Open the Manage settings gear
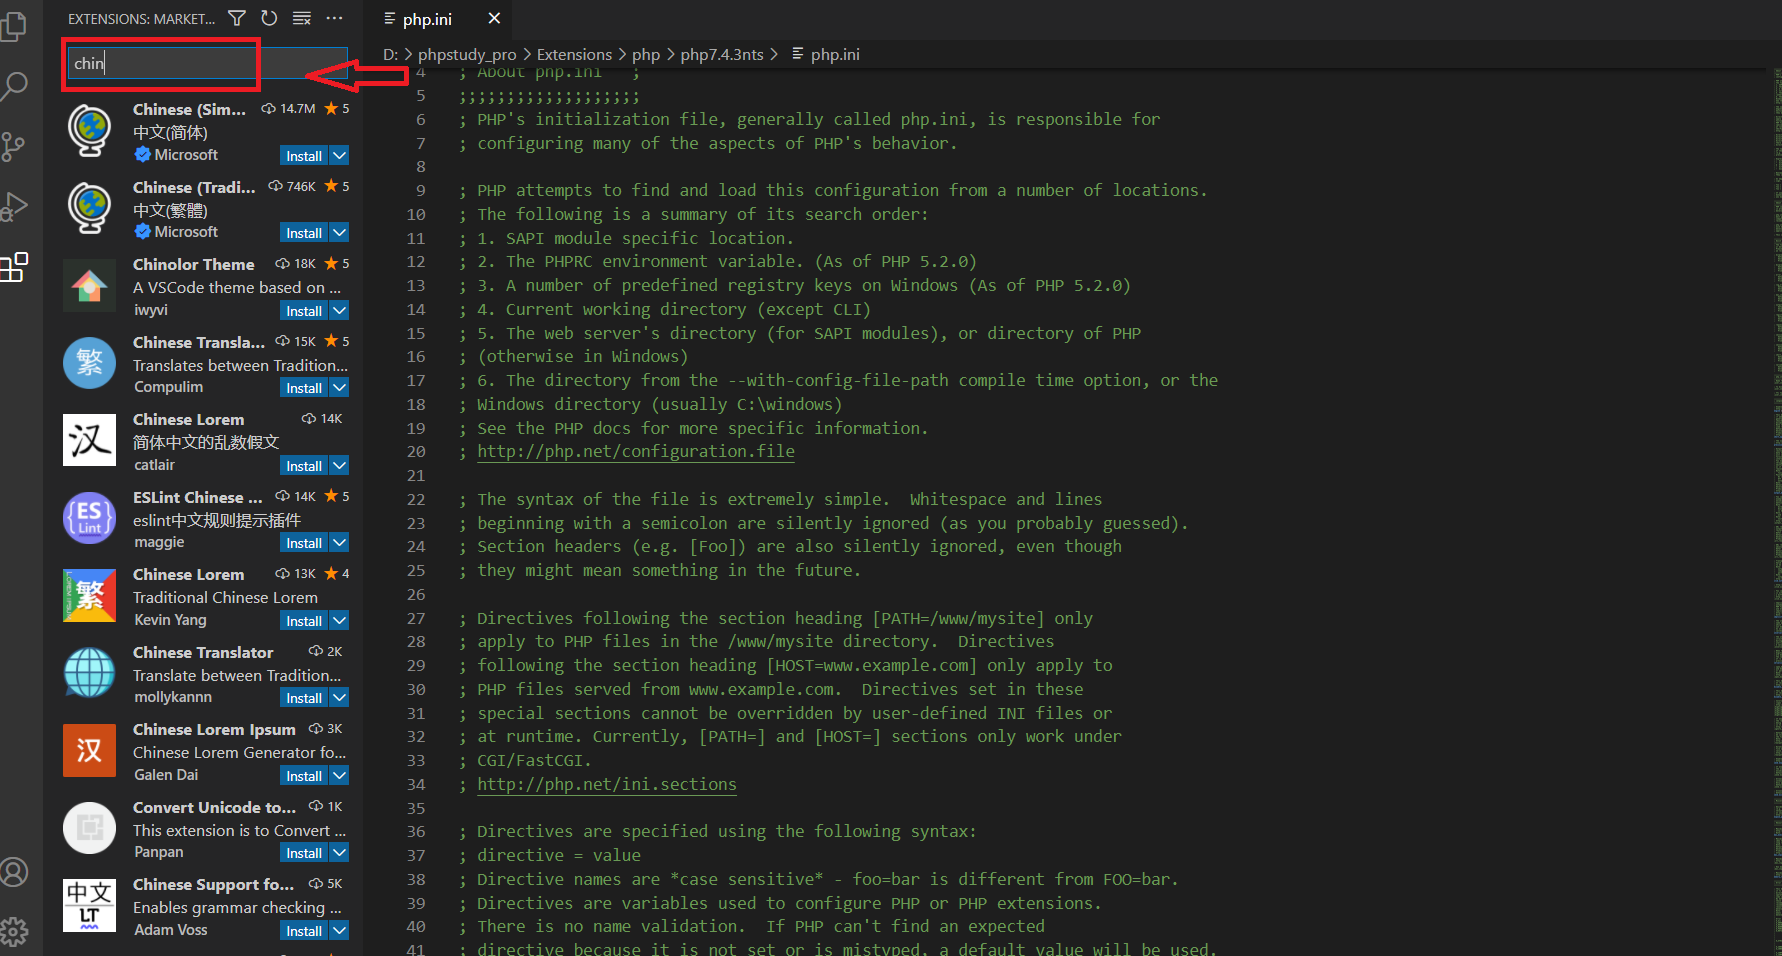 point(16,930)
